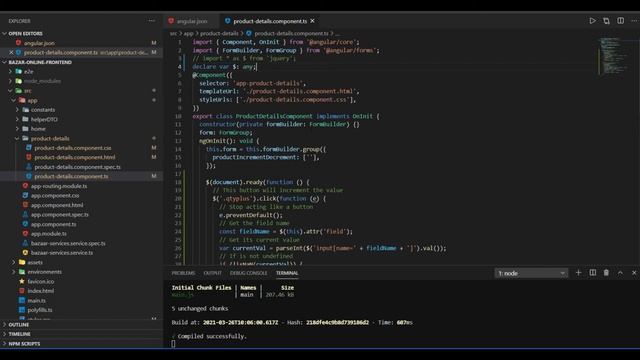Open Explorer panel ellipsis menu
The width and height of the screenshot is (640, 360).
click(x=151, y=21)
